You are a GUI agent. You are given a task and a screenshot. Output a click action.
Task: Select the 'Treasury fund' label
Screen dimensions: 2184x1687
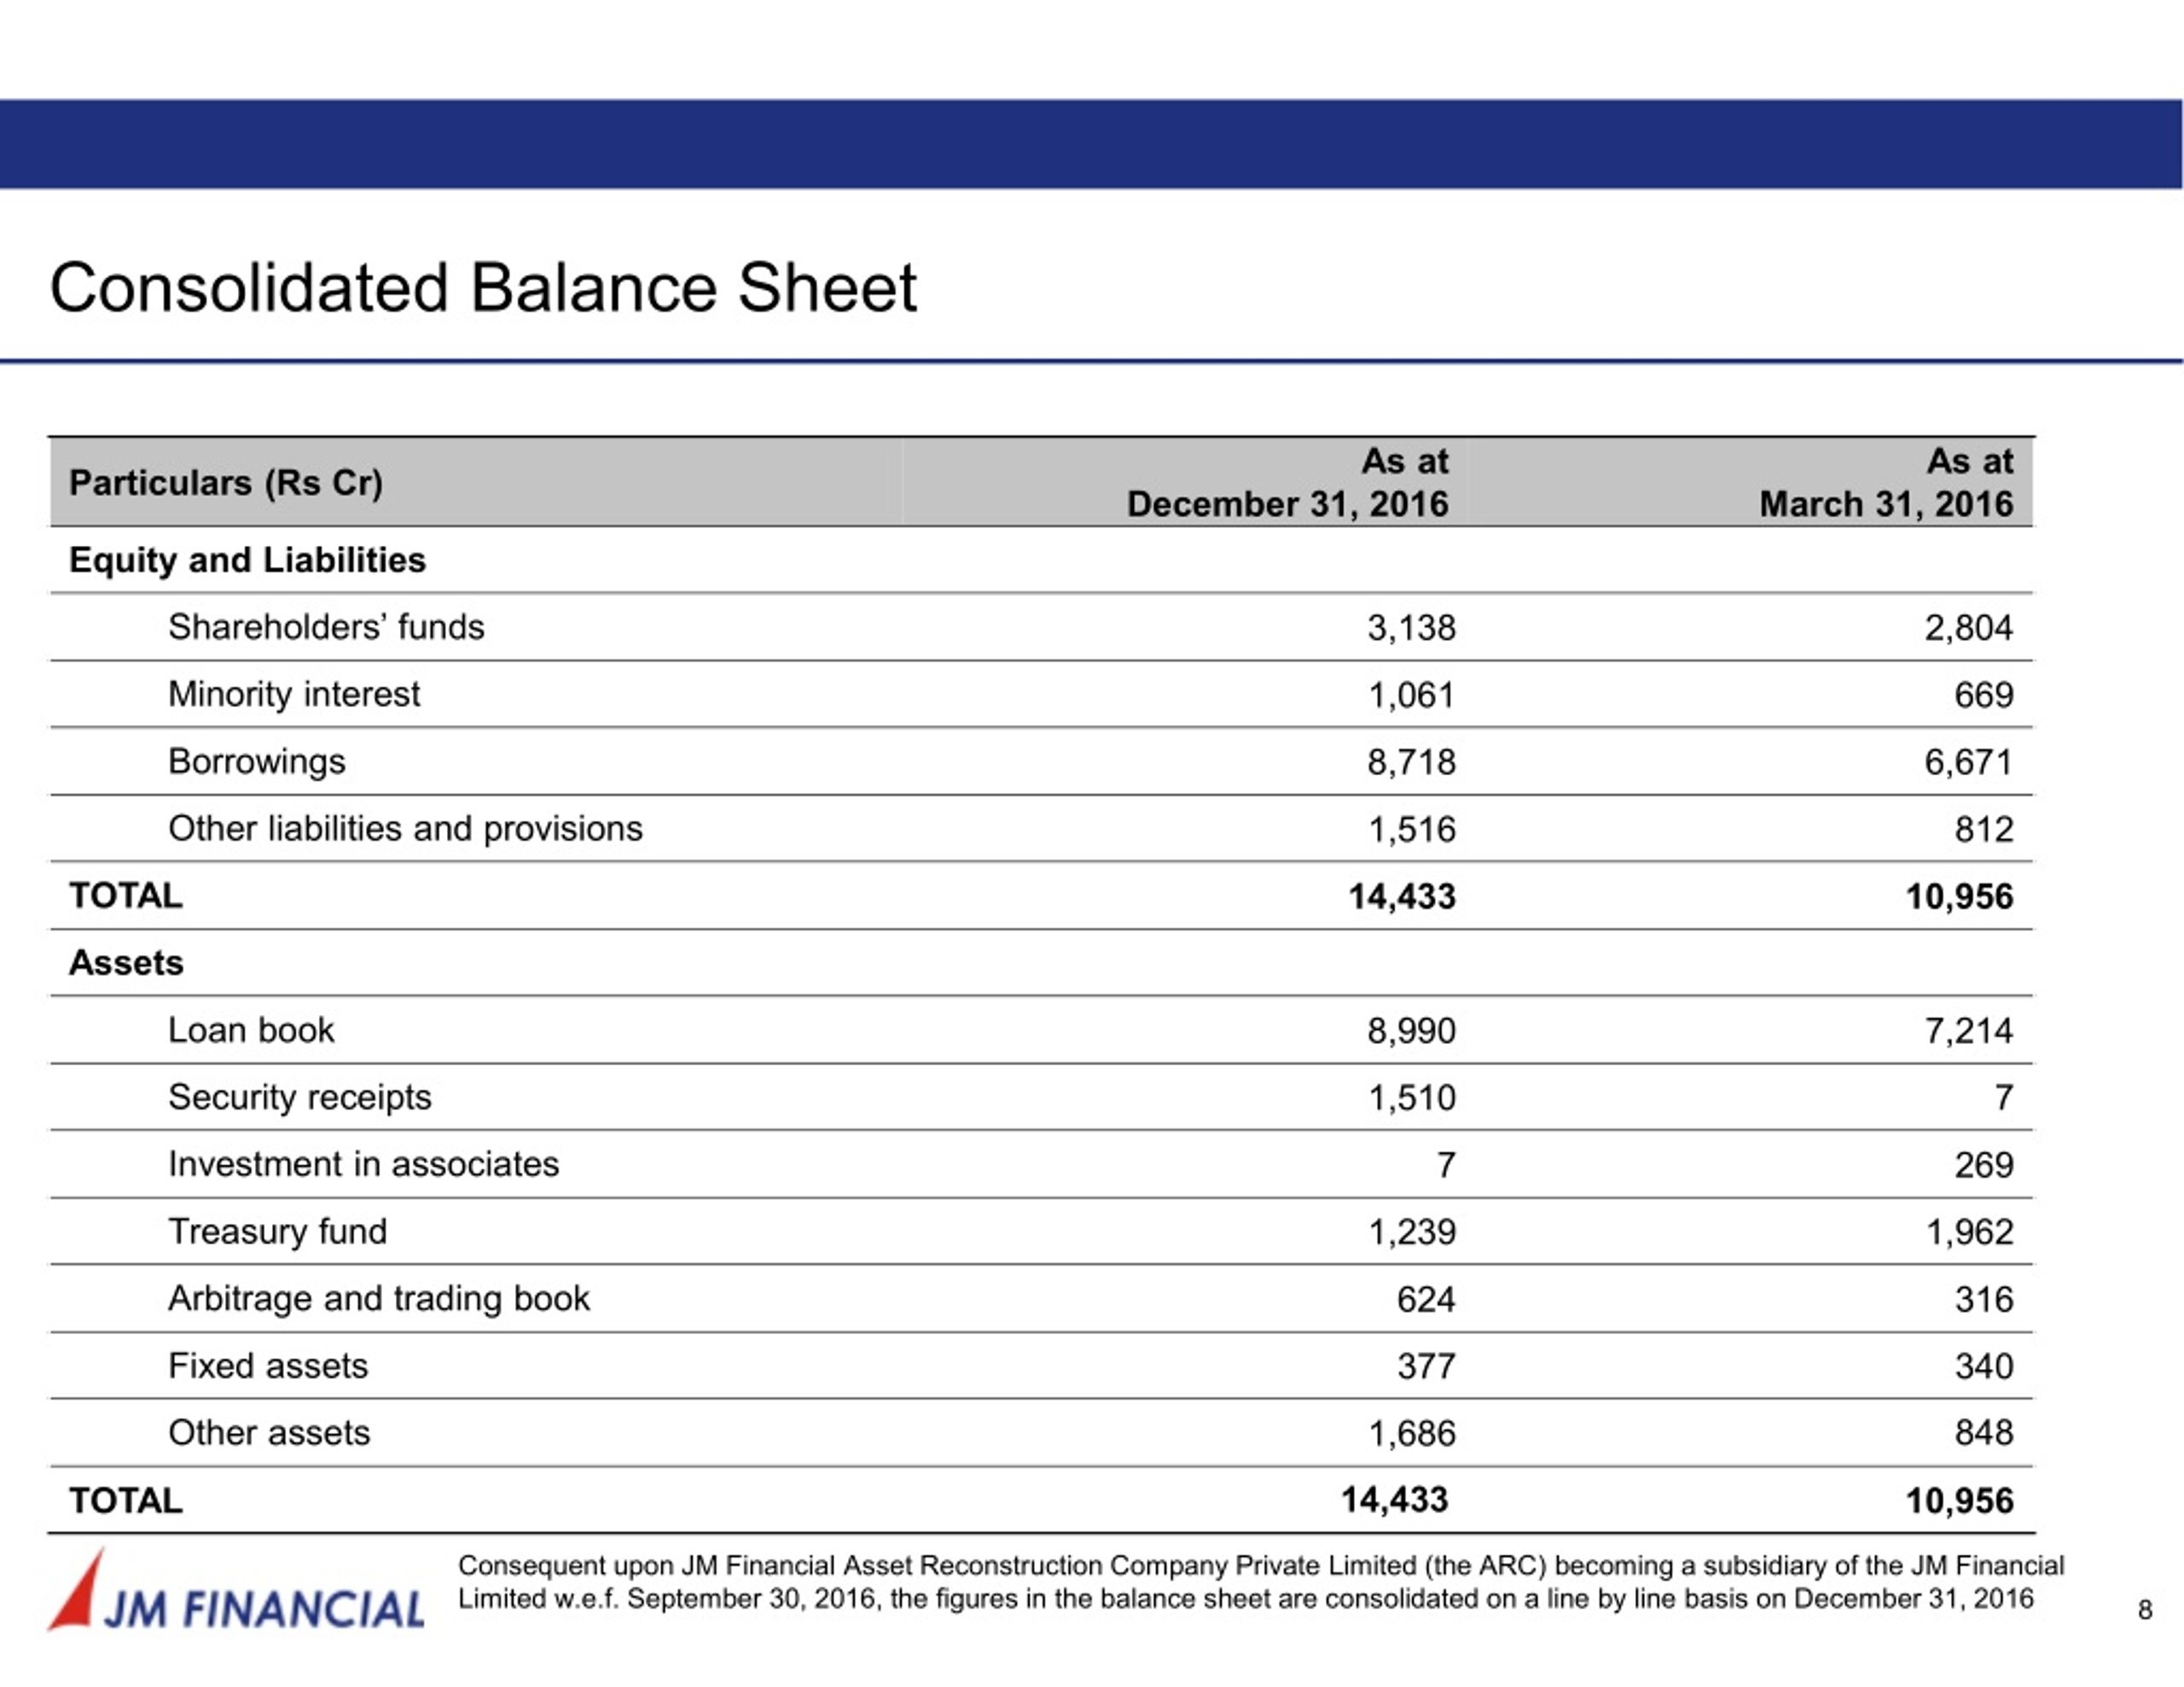[x=277, y=1232]
